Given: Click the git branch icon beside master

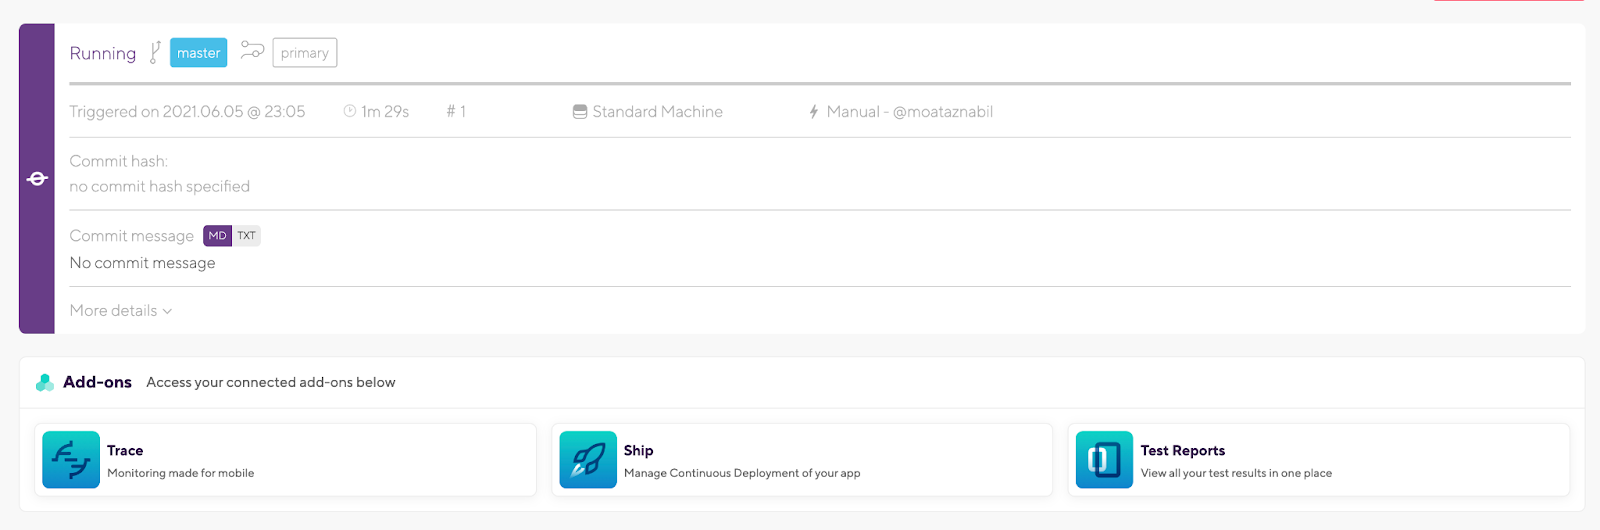Looking at the screenshot, I should point(155,52).
